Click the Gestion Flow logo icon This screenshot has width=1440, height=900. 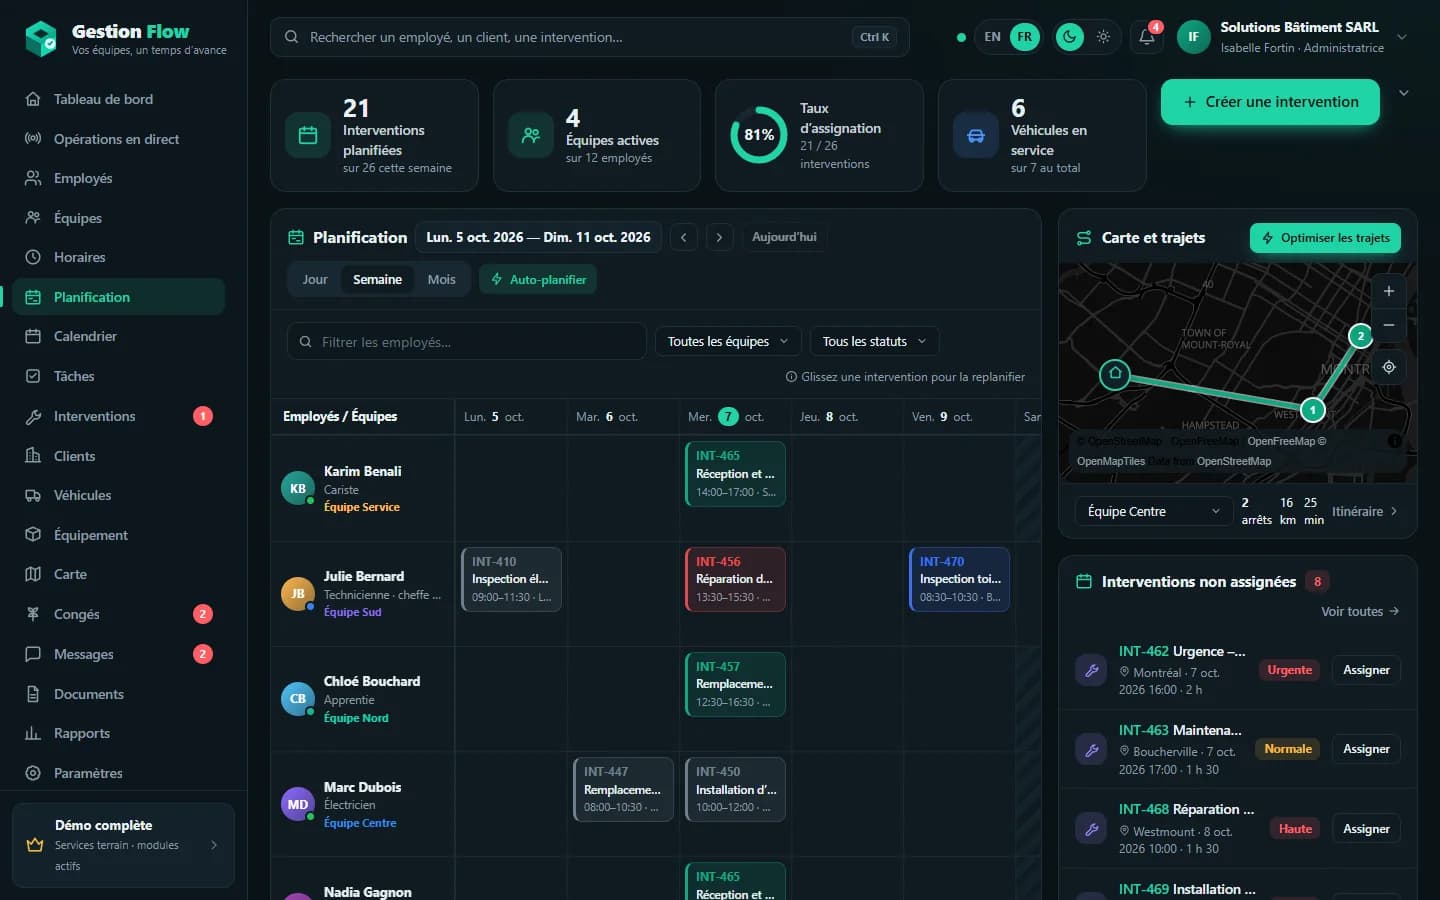pos(41,39)
